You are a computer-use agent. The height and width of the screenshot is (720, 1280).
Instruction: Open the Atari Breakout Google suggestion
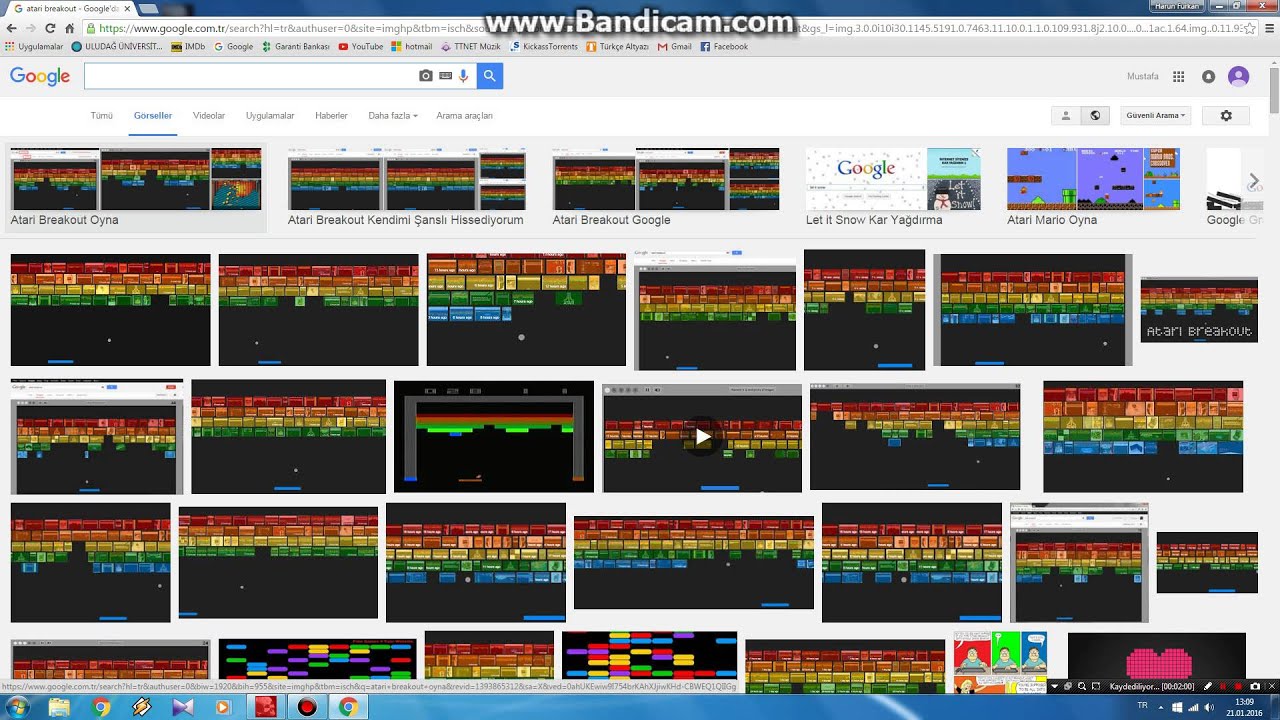point(665,188)
